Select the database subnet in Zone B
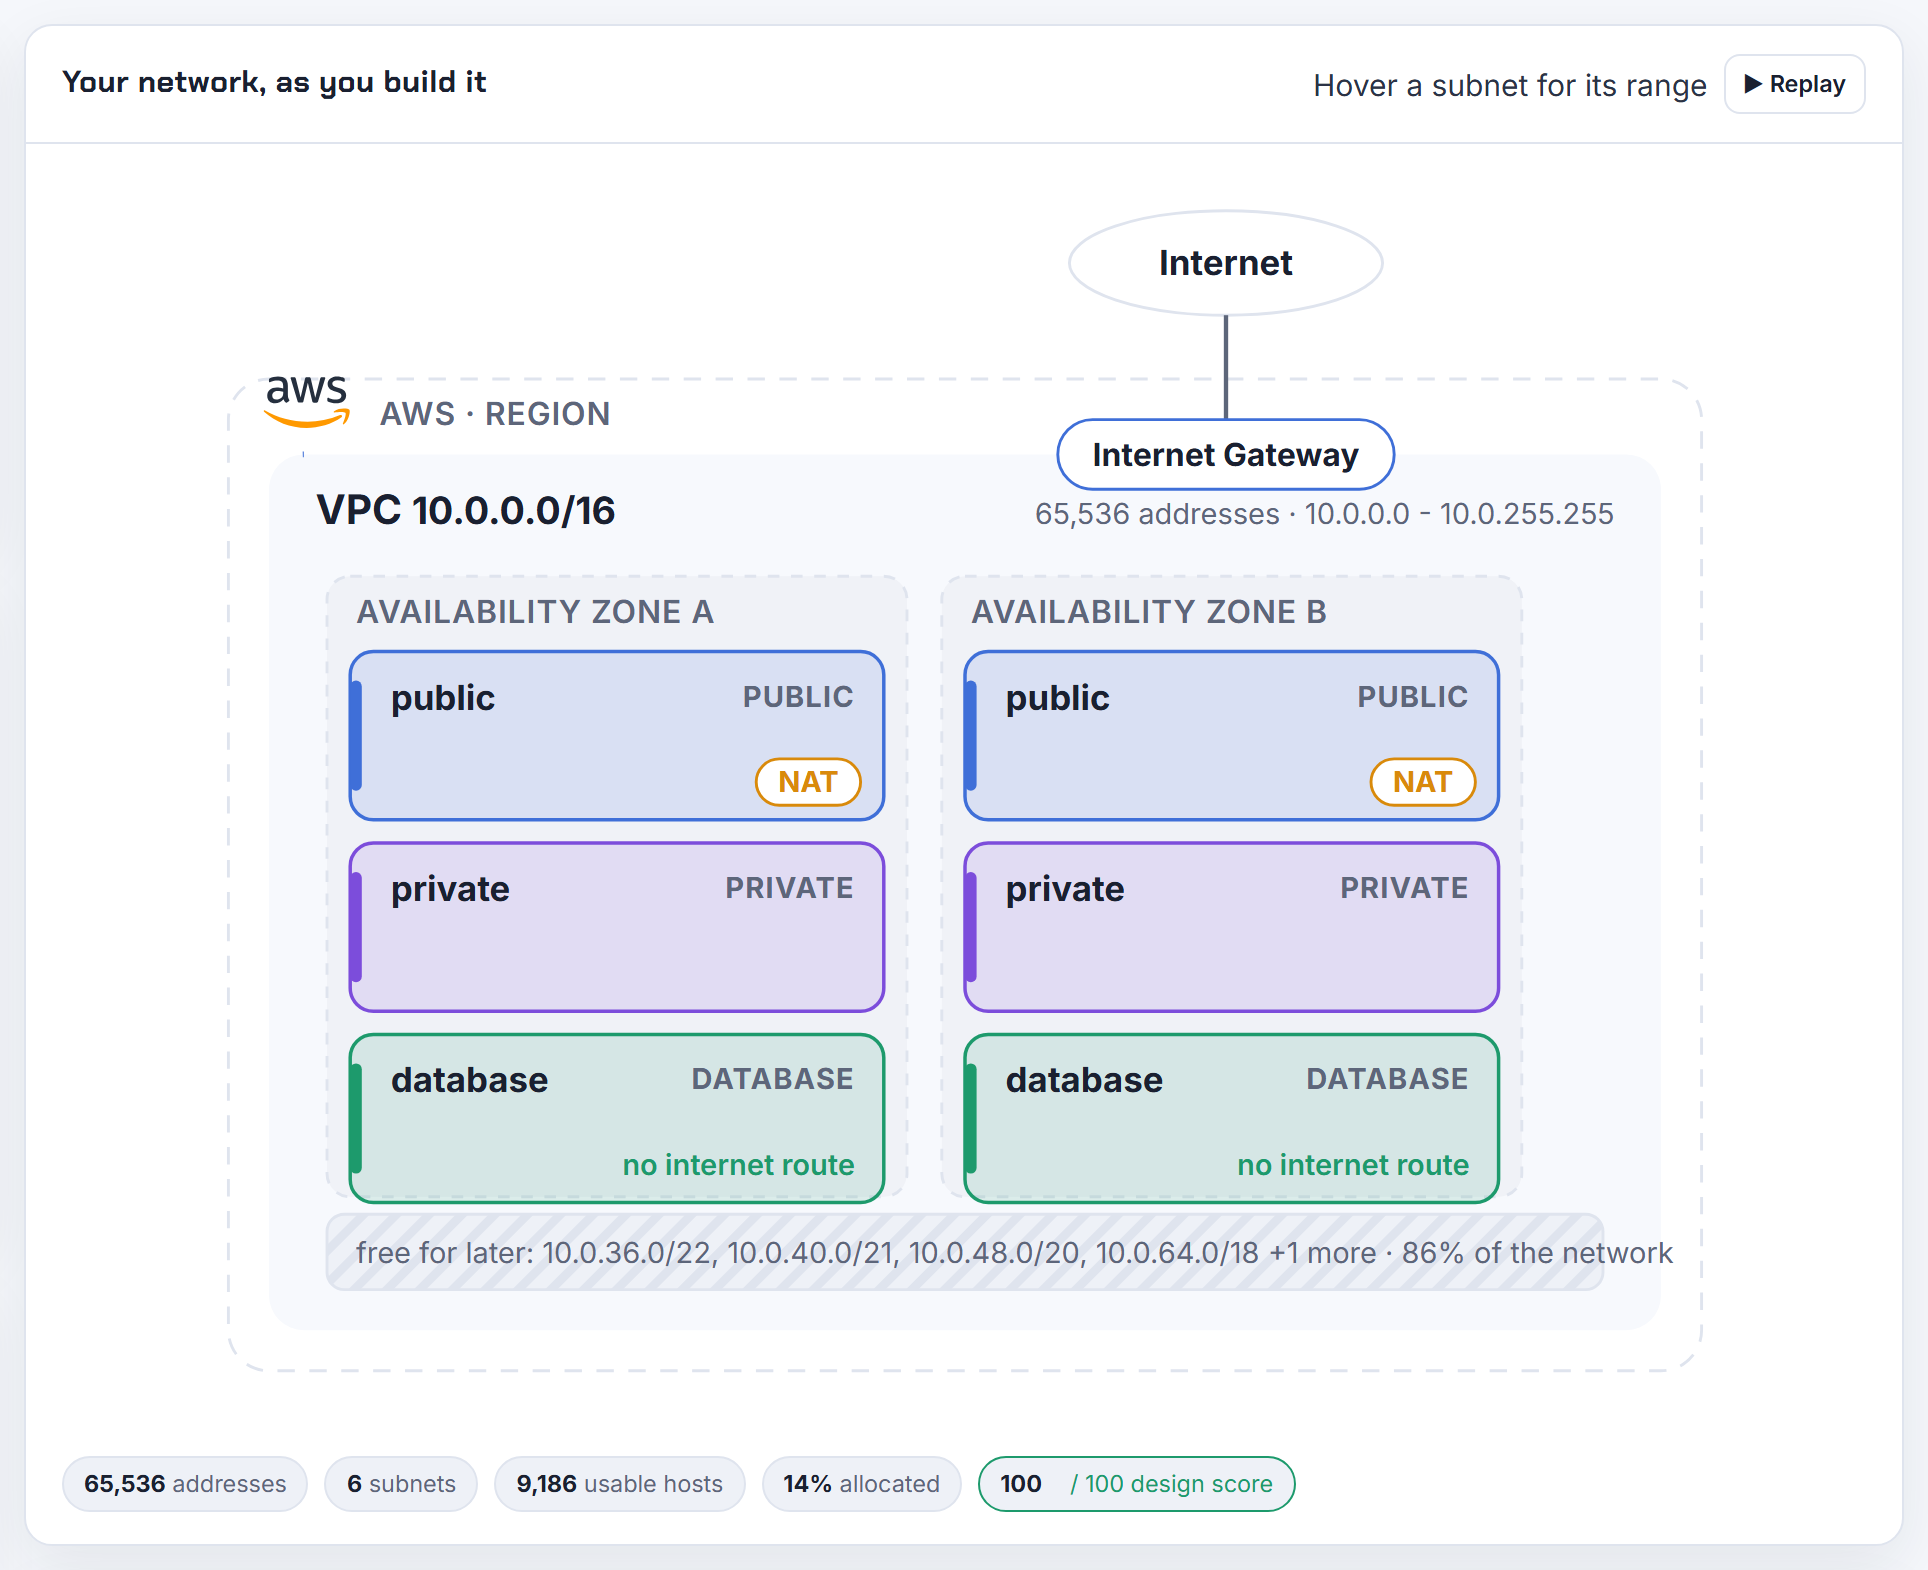1928x1570 pixels. point(1232,1118)
